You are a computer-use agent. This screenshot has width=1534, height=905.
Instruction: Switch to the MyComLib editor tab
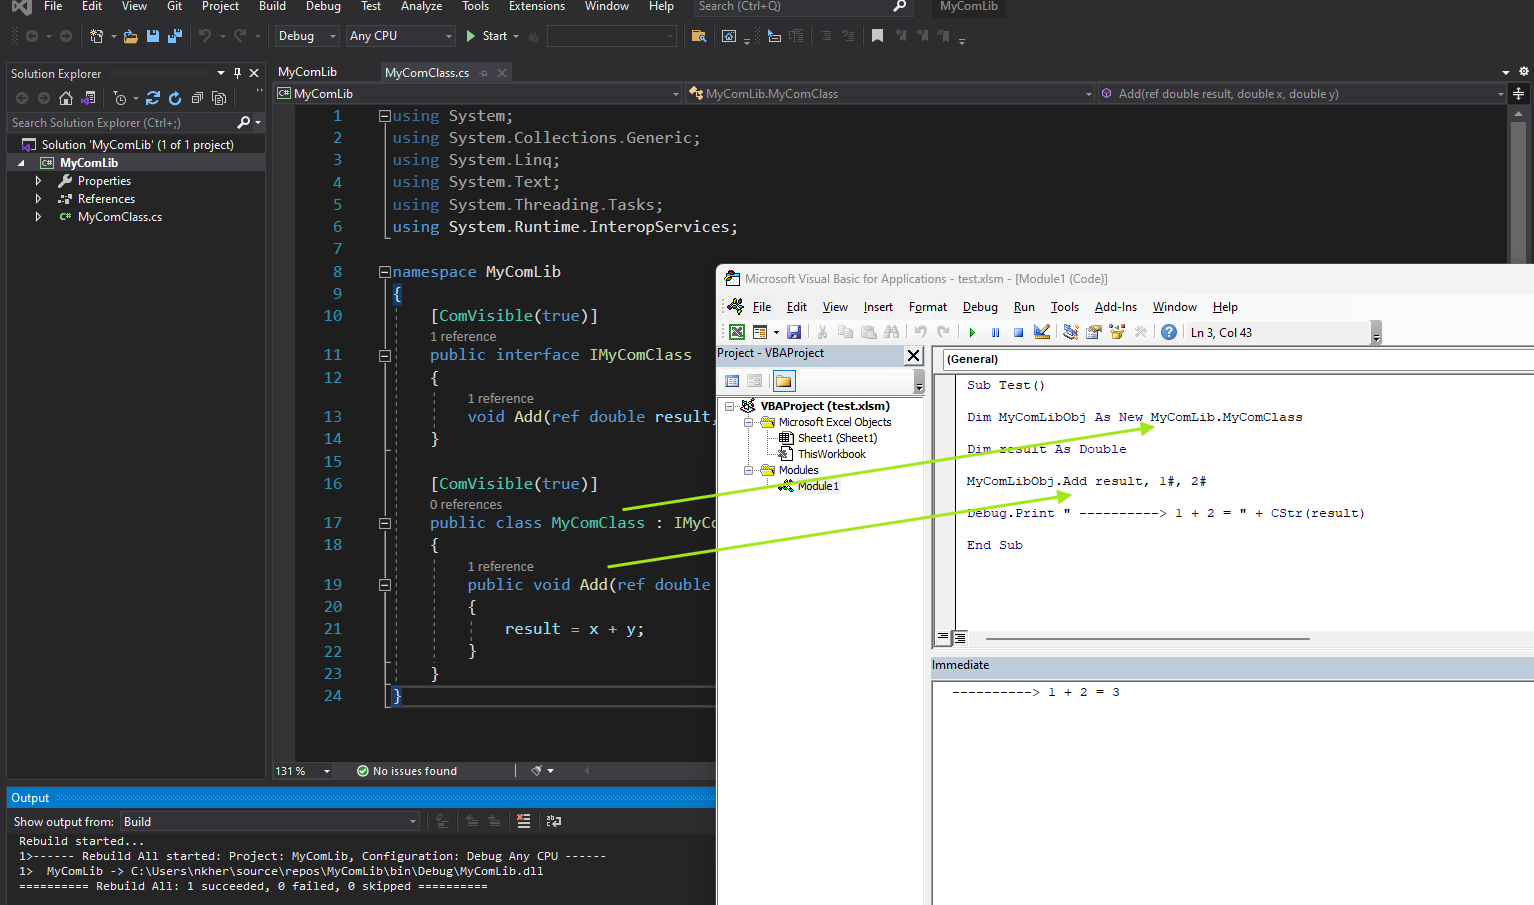307,72
